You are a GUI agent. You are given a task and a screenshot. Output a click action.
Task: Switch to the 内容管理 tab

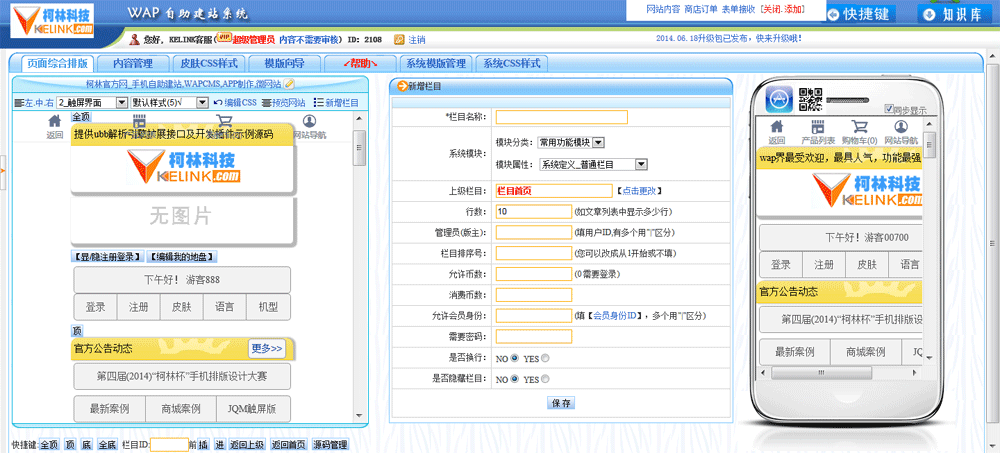pos(133,63)
